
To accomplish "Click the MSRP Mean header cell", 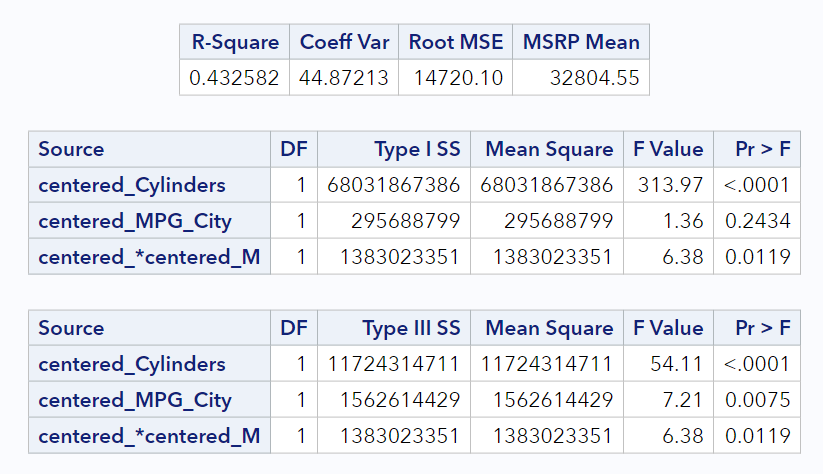I will (x=580, y=43).
